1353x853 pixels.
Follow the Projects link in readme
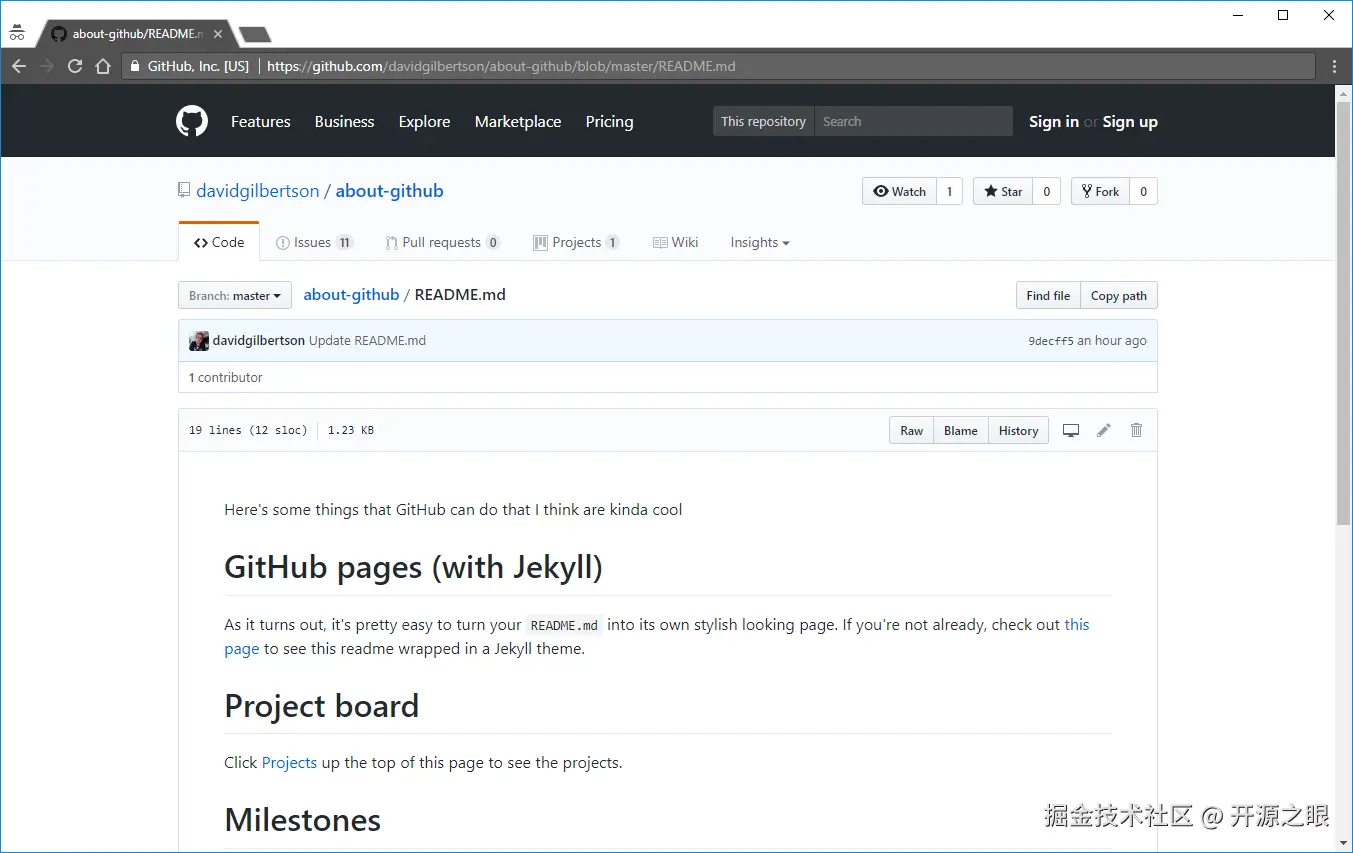click(289, 763)
